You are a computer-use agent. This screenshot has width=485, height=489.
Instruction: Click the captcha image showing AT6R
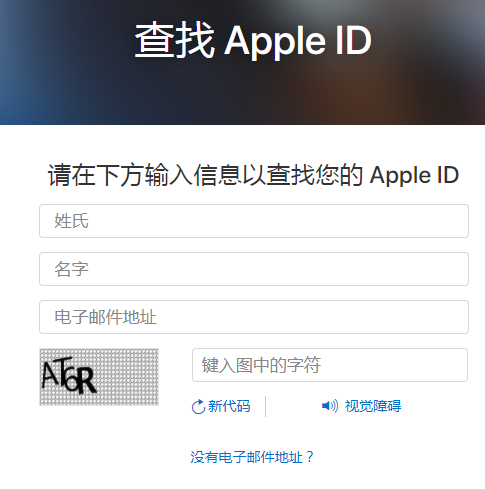[x=99, y=377]
